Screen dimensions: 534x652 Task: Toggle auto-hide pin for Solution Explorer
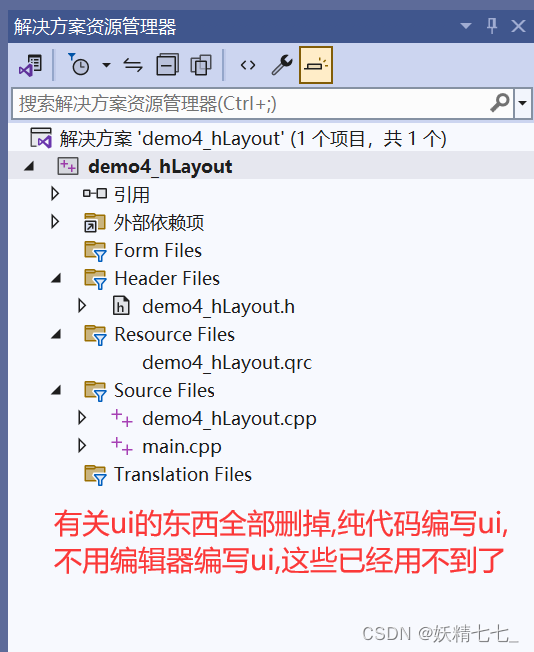pos(492,26)
